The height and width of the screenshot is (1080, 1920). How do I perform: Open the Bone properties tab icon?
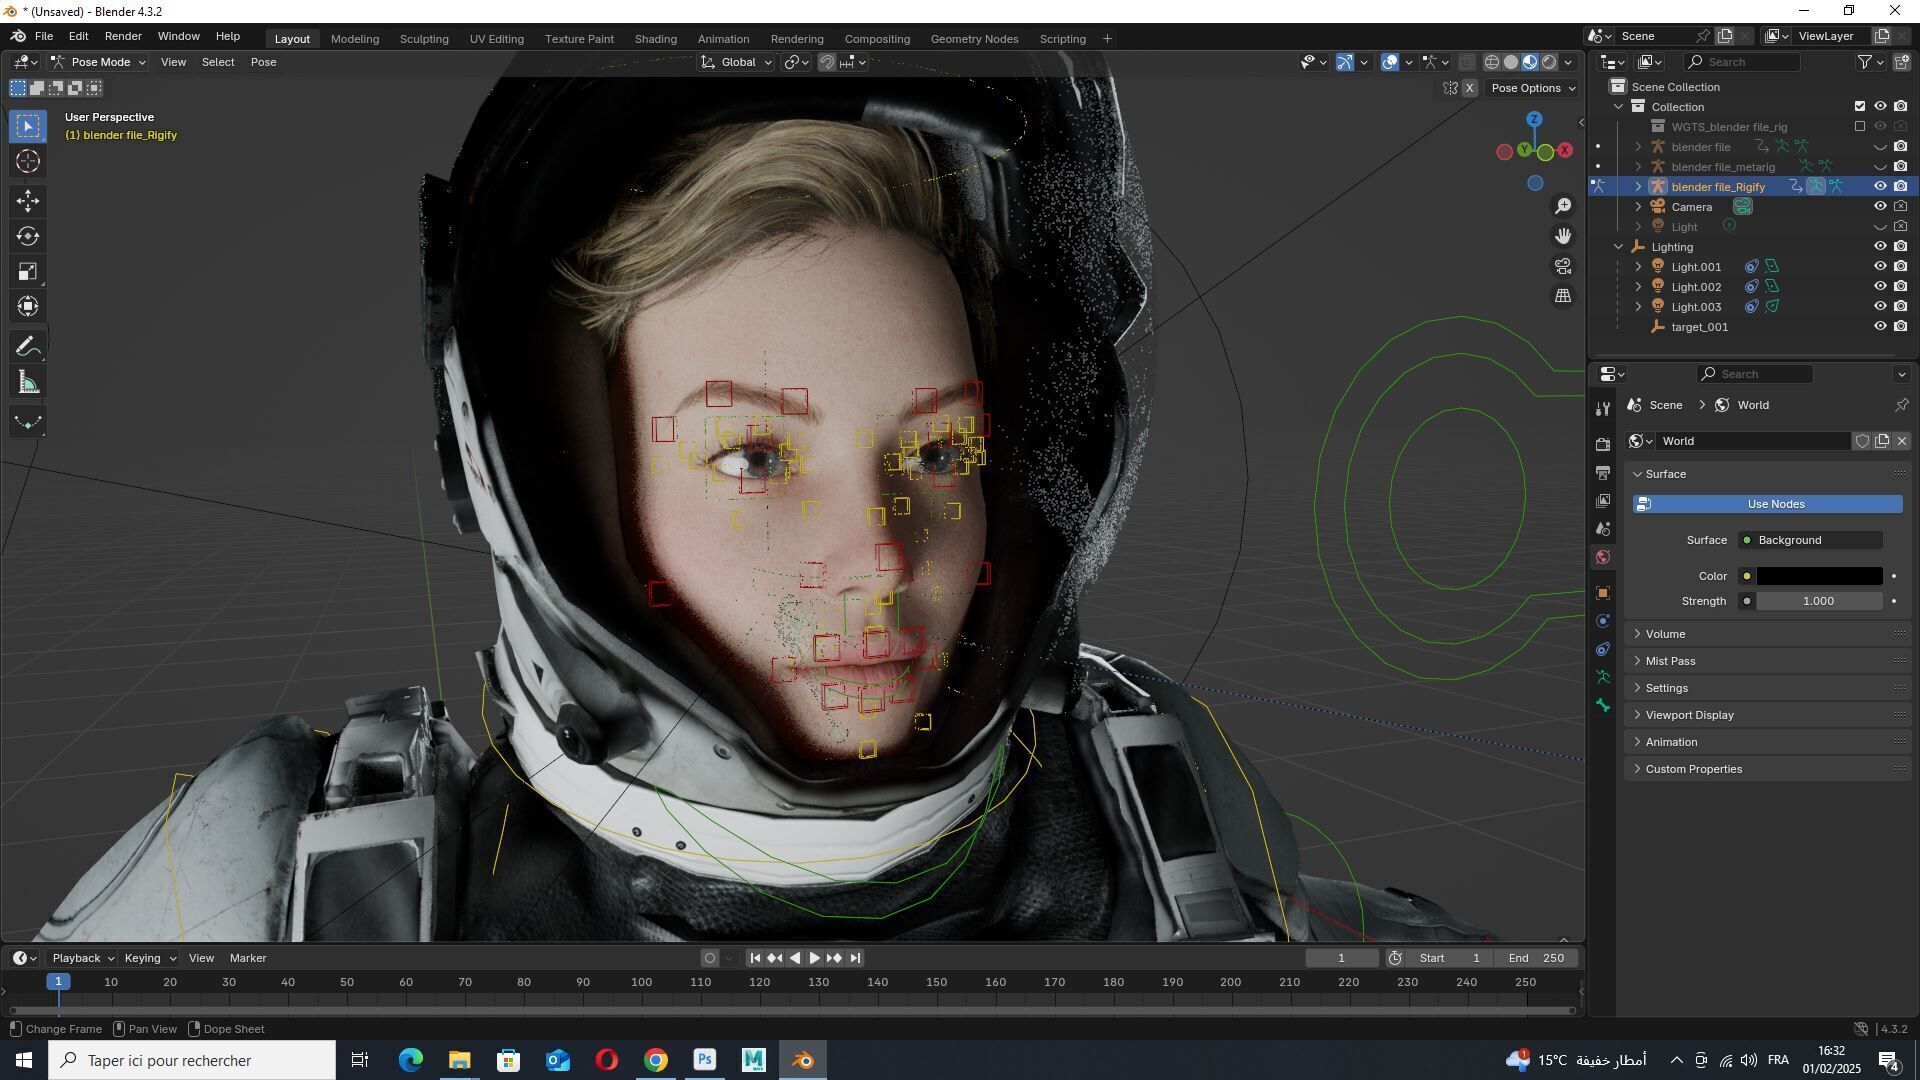1603,705
